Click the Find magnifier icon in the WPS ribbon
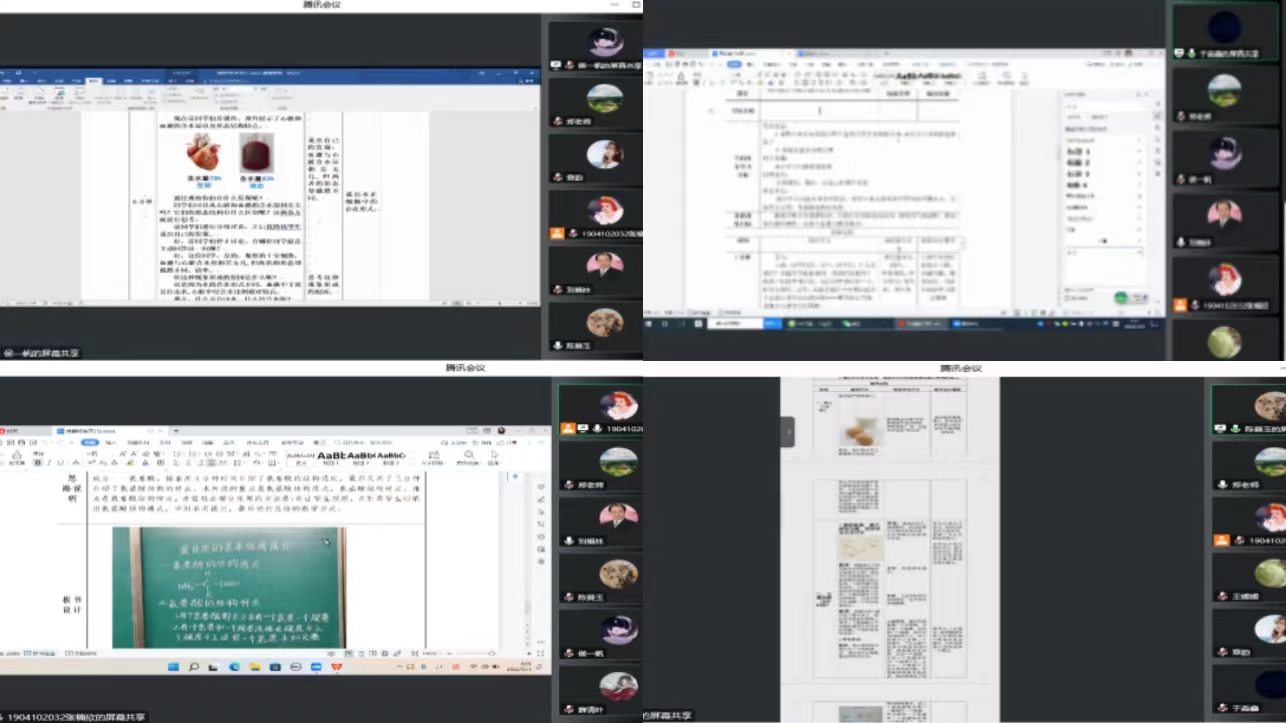The height and width of the screenshot is (723, 1286). pos(470,455)
